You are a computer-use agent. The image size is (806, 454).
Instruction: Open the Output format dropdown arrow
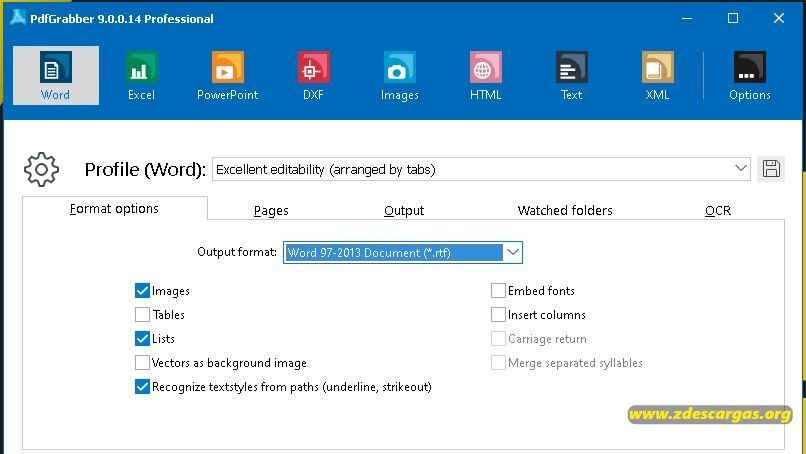tap(512, 252)
